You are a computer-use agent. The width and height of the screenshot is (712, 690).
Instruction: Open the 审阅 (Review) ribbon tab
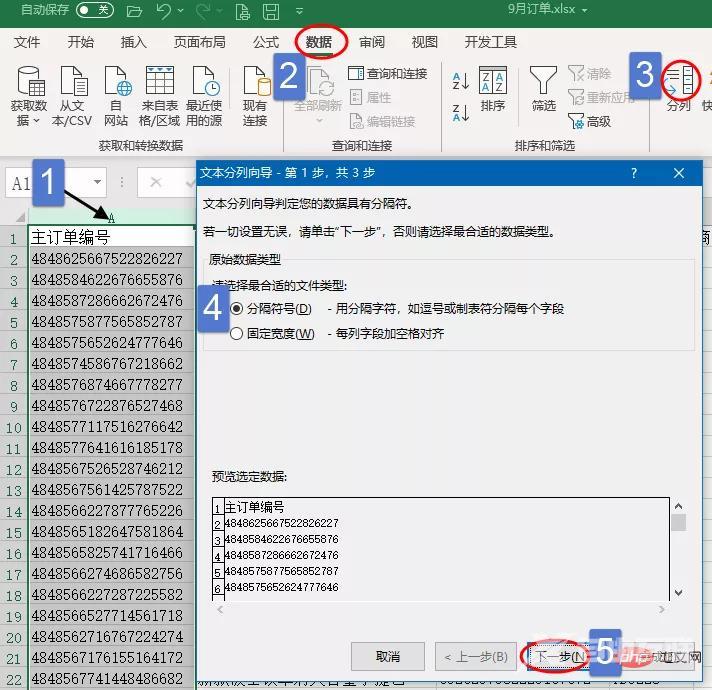click(x=372, y=43)
